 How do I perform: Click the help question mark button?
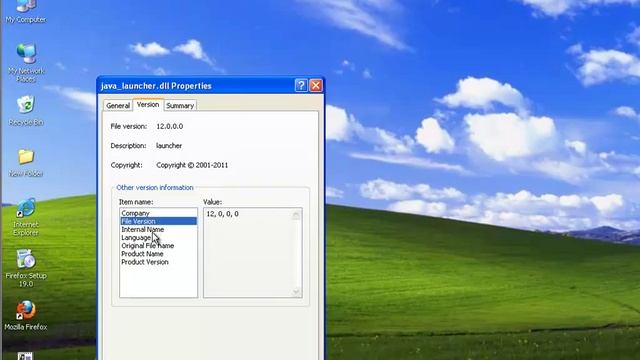(x=301, y=85)
